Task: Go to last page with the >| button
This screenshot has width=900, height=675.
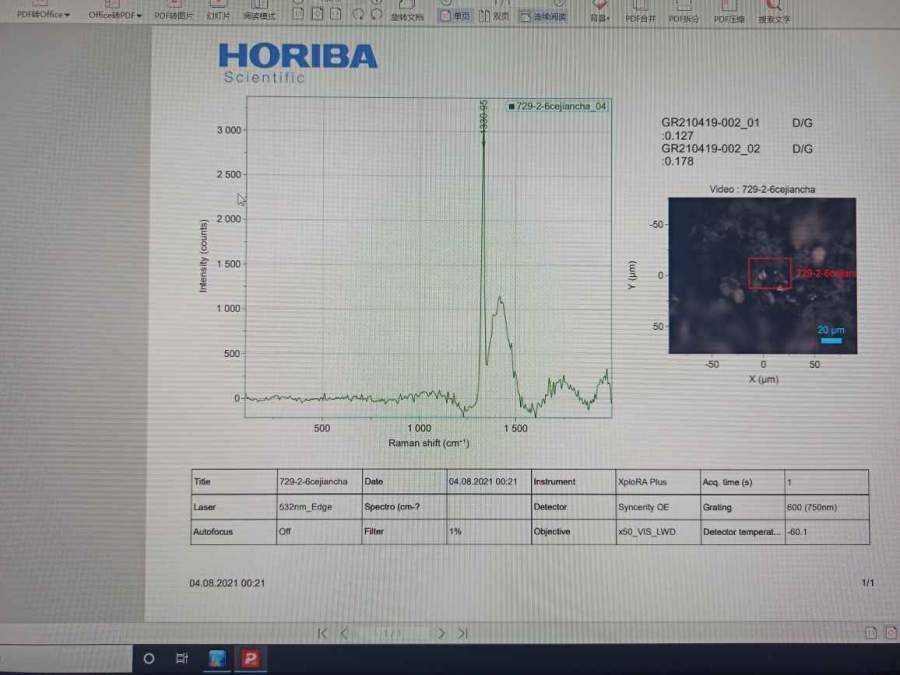Action: click(x=463, y=633)
